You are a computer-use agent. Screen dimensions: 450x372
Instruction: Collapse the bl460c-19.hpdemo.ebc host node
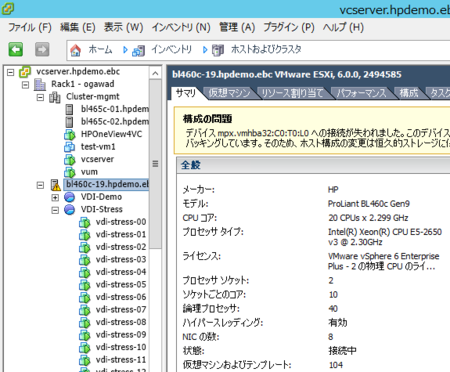pos(40,185)
